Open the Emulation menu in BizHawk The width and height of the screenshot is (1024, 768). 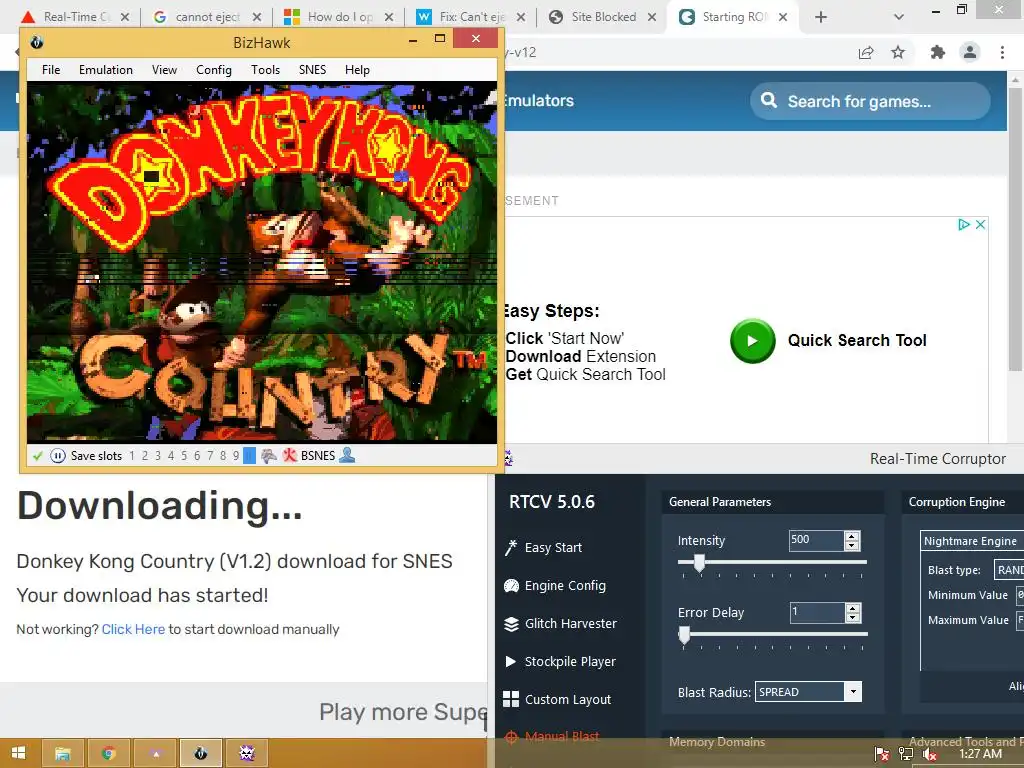pos(106,70)
